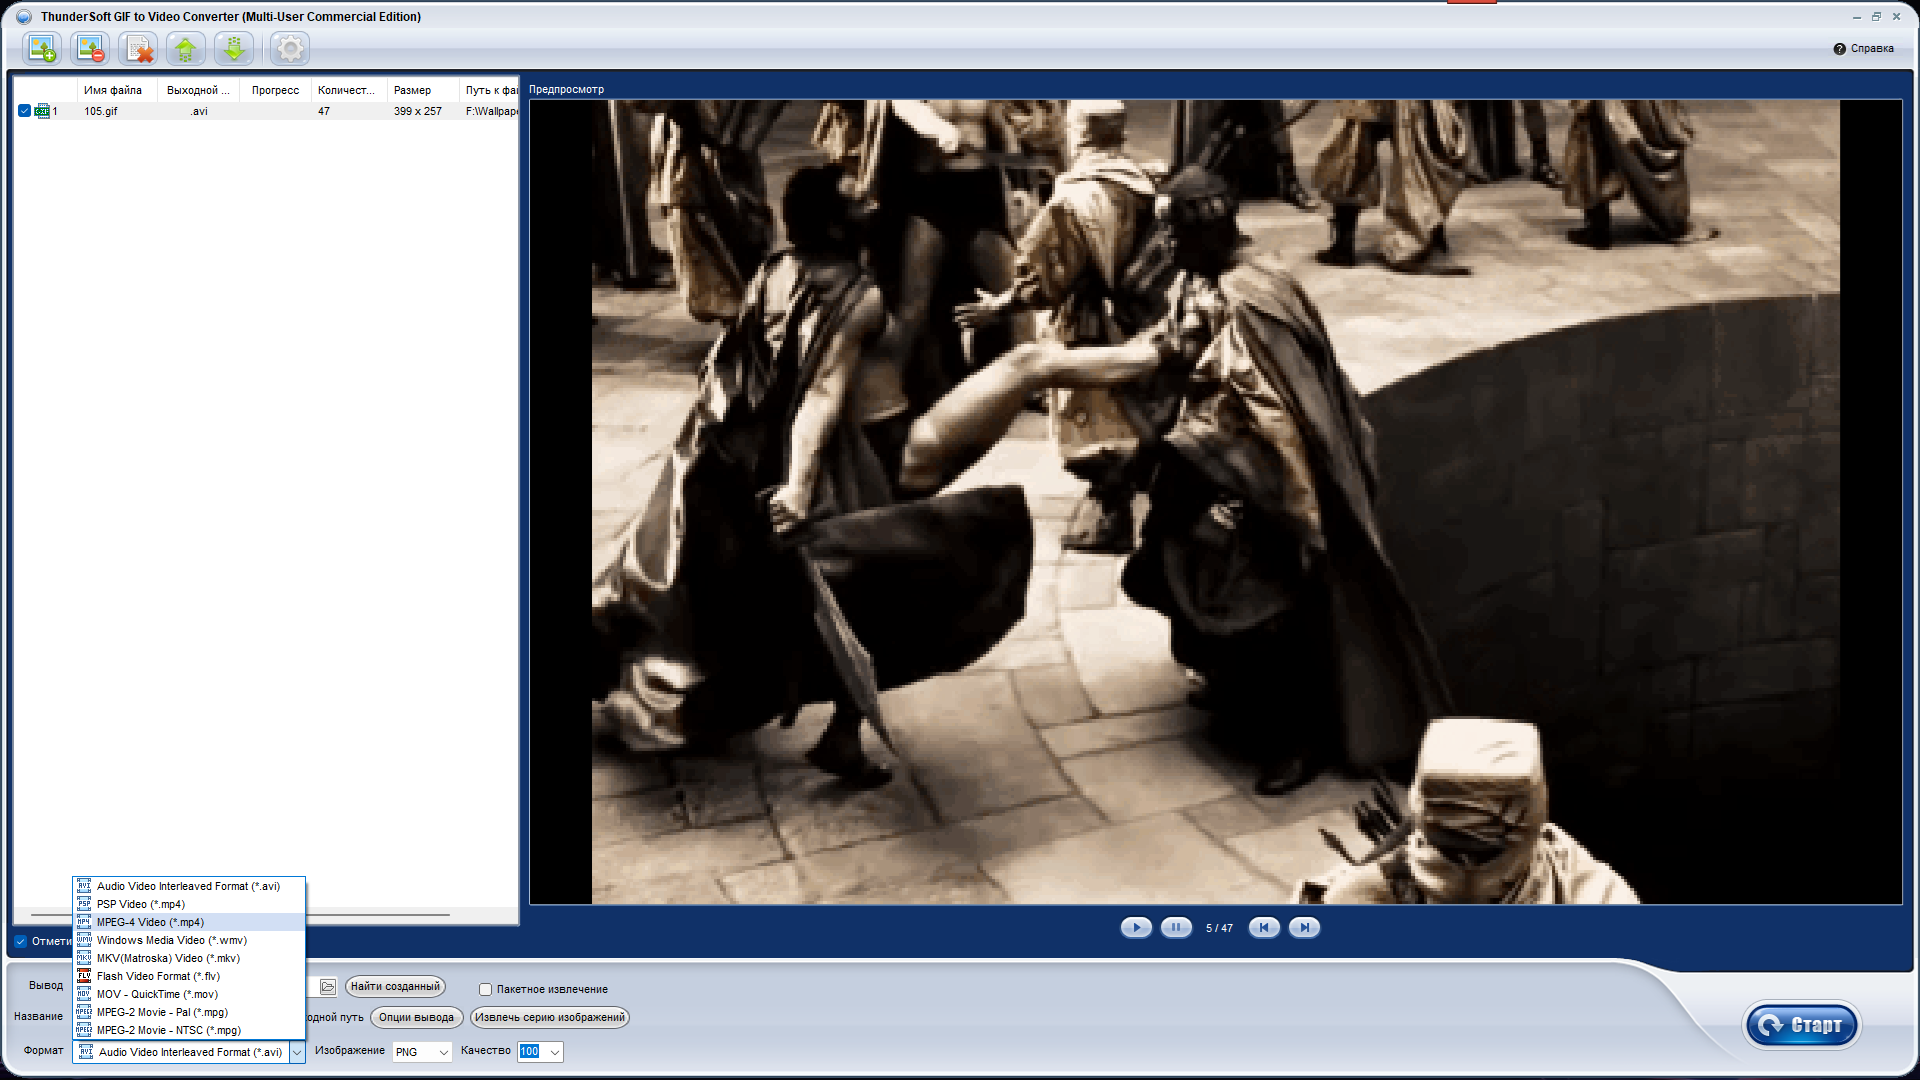Skip to the next frame
This screenshot has width=1920, height=1080.
coord(1304,927)
